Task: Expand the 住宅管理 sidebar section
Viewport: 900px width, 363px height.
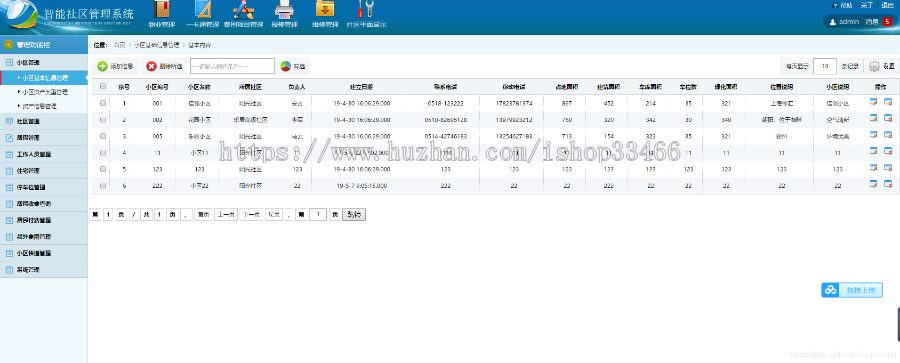Action: click(44, 171)
